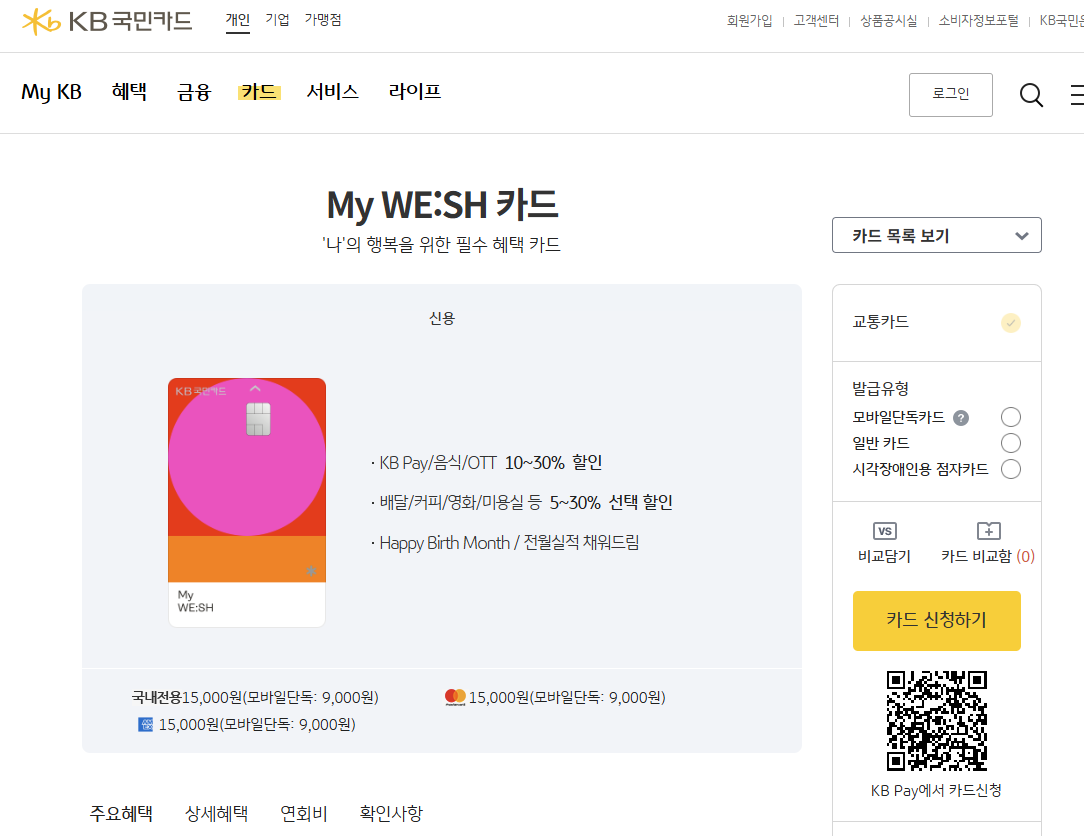Open the 소비자정보포털 link
This screenshot has height=836, width=1084.
click(x=978, y=21)
